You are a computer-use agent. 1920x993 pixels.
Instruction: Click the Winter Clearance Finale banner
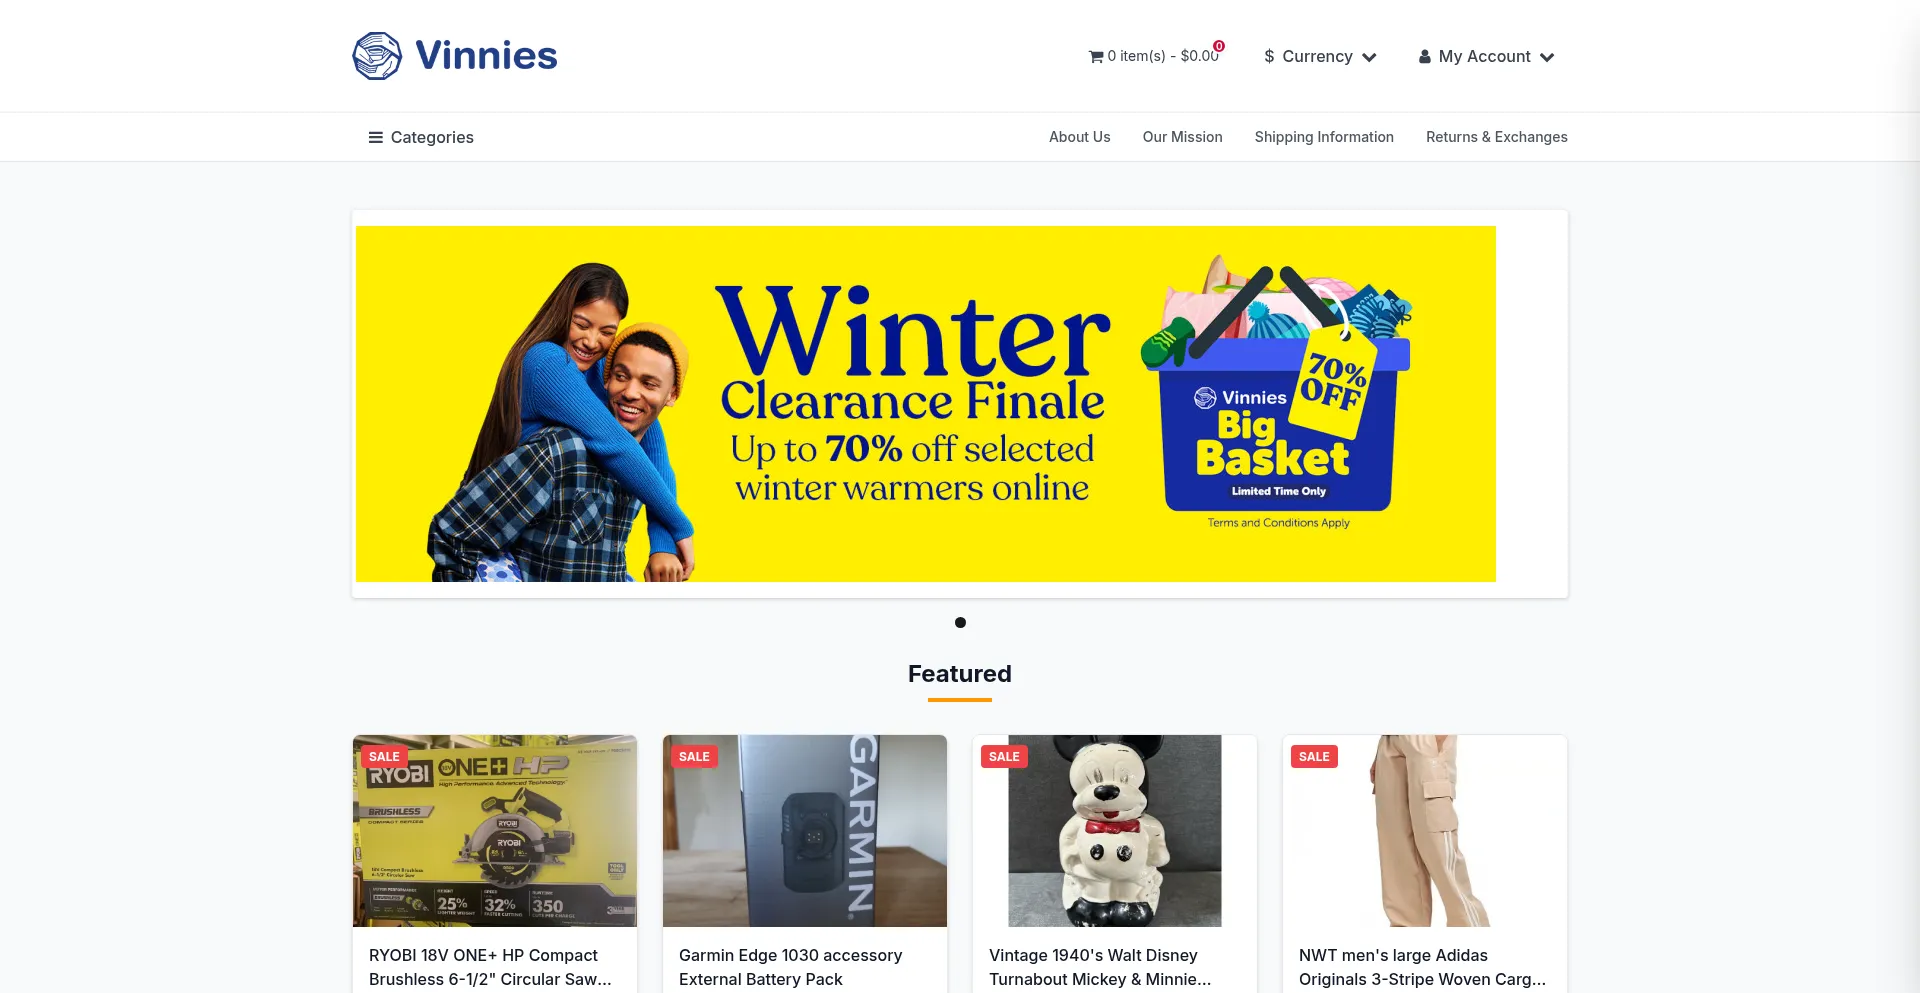[926, 404]
